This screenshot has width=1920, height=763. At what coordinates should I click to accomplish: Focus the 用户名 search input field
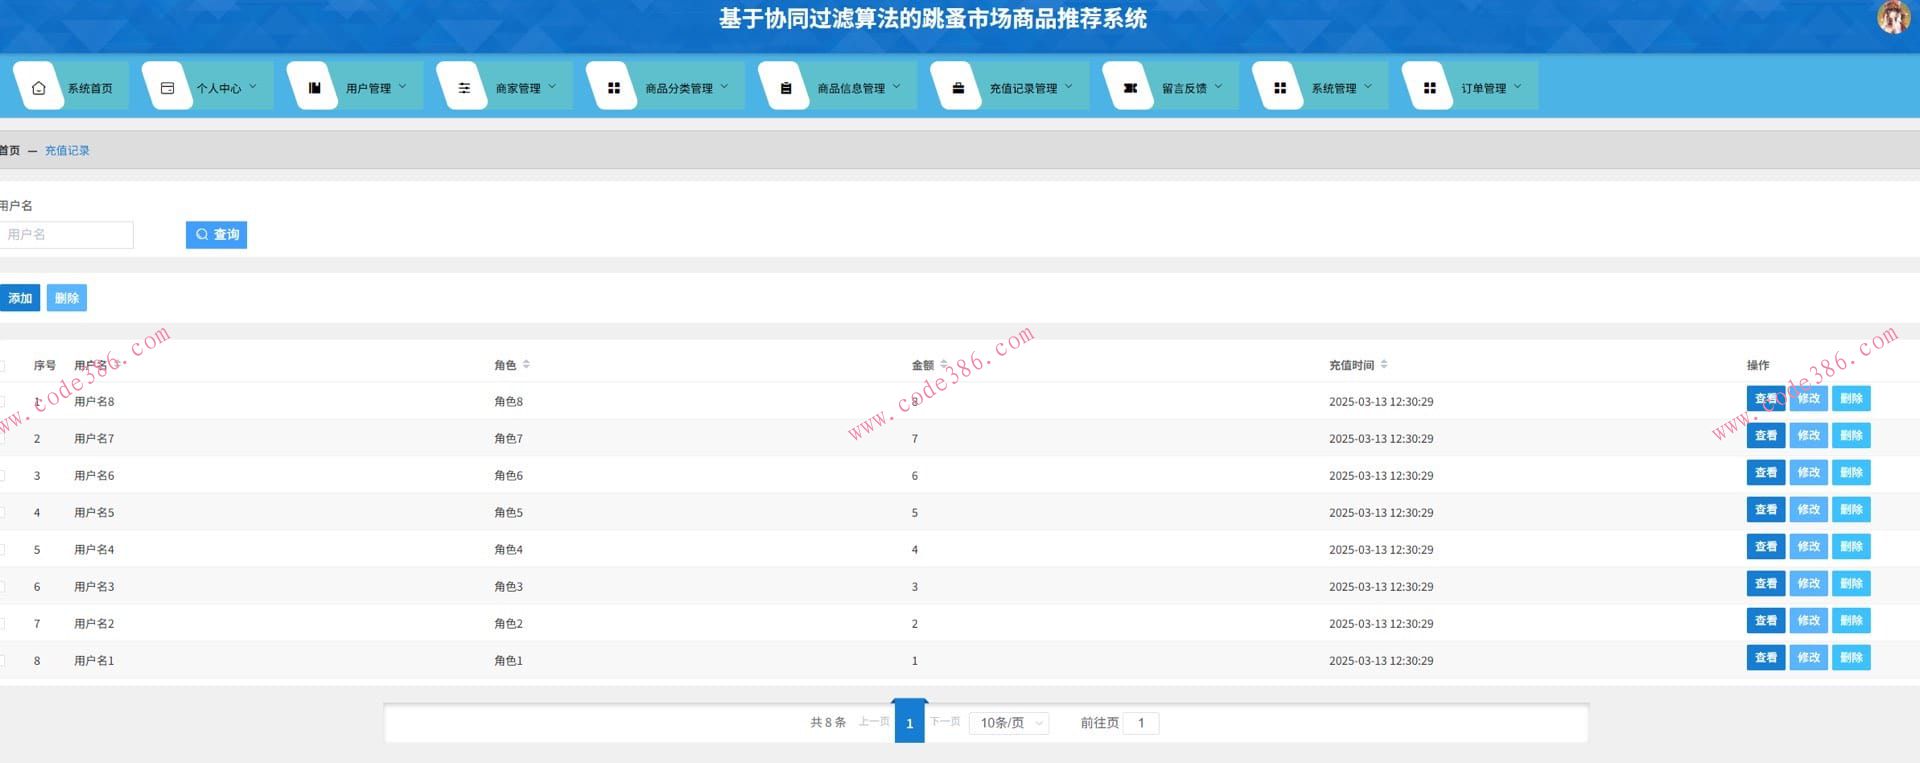66,235
